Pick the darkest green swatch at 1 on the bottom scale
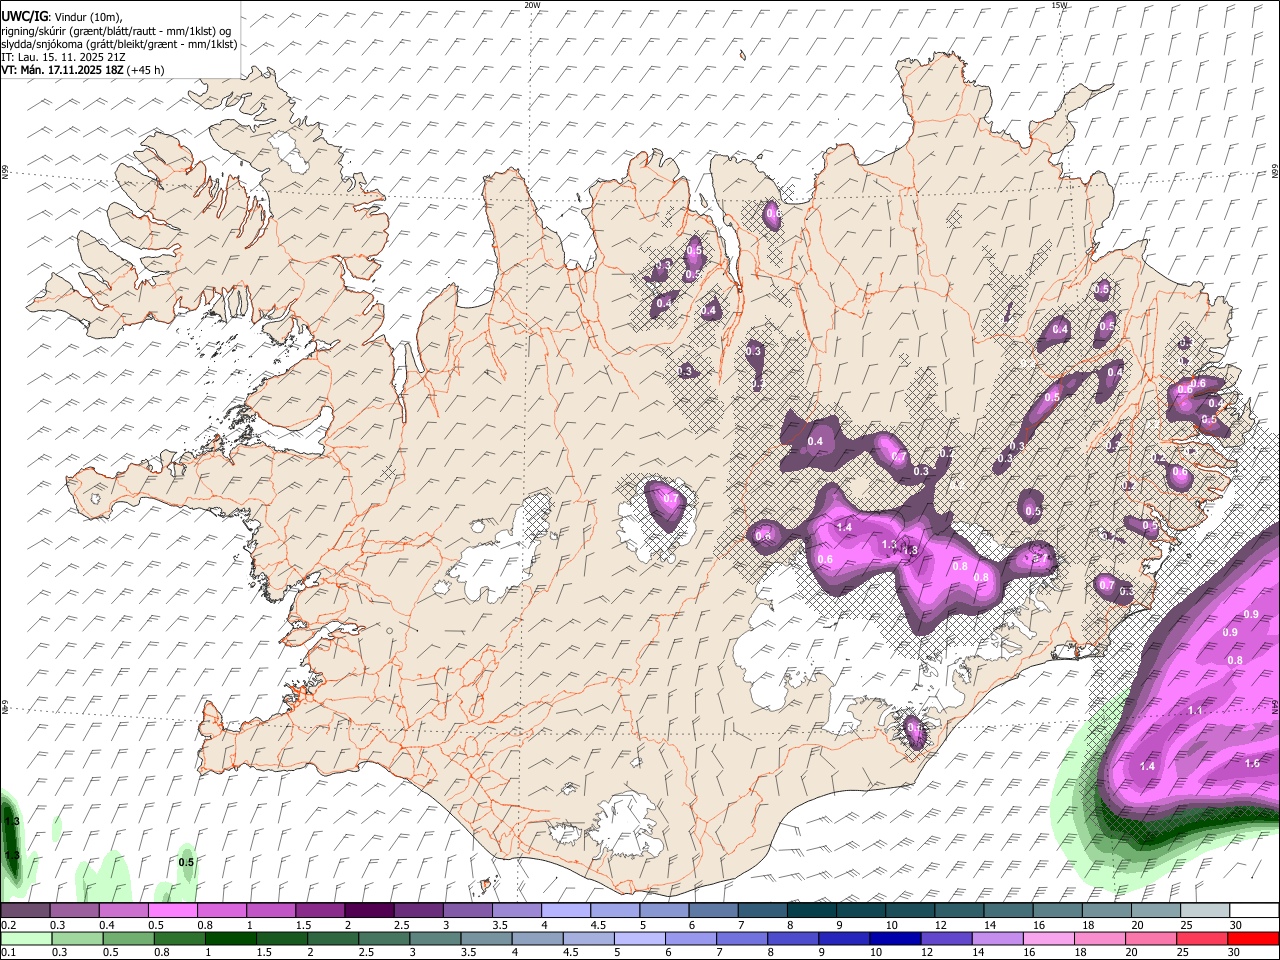This screenshot has width=1280, height=960. pos(230,938)
